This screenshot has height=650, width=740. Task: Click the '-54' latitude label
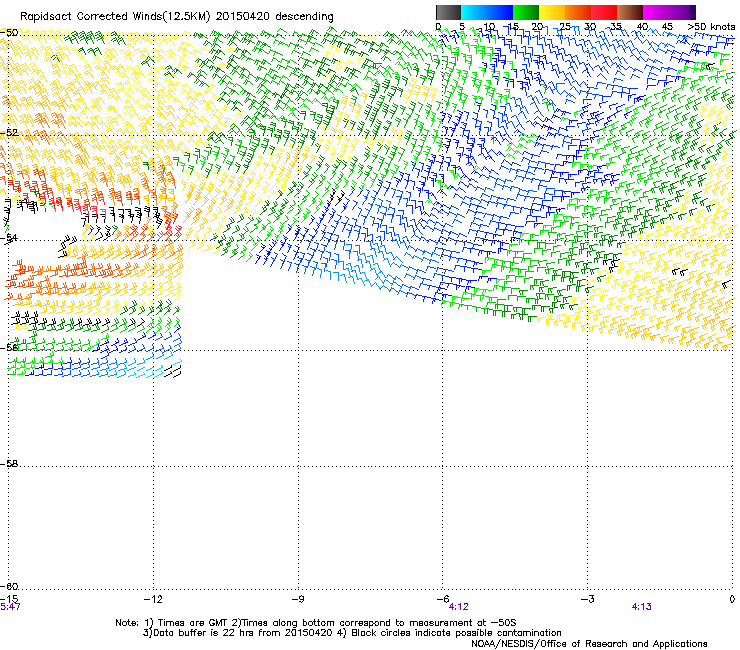(x=9, y=237)
